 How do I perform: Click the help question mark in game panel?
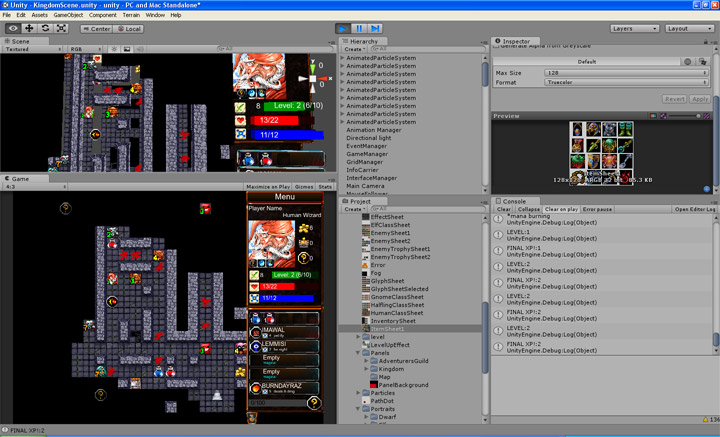(314, 403)
